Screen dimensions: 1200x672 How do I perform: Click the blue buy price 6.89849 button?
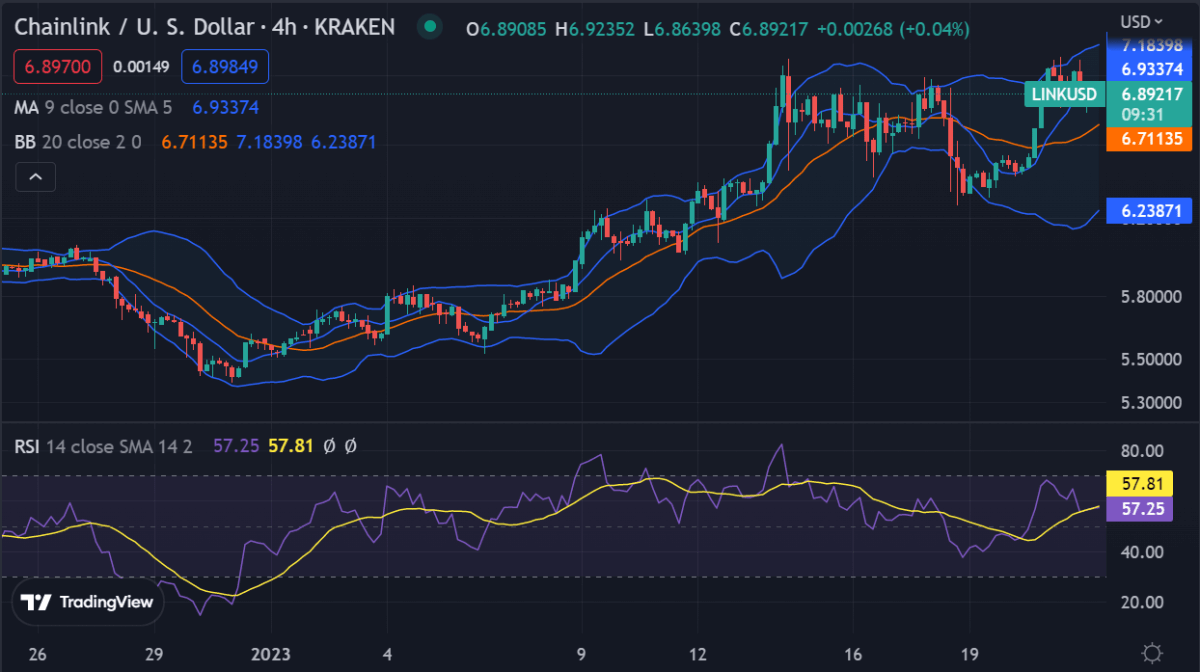tap(225, 67)
